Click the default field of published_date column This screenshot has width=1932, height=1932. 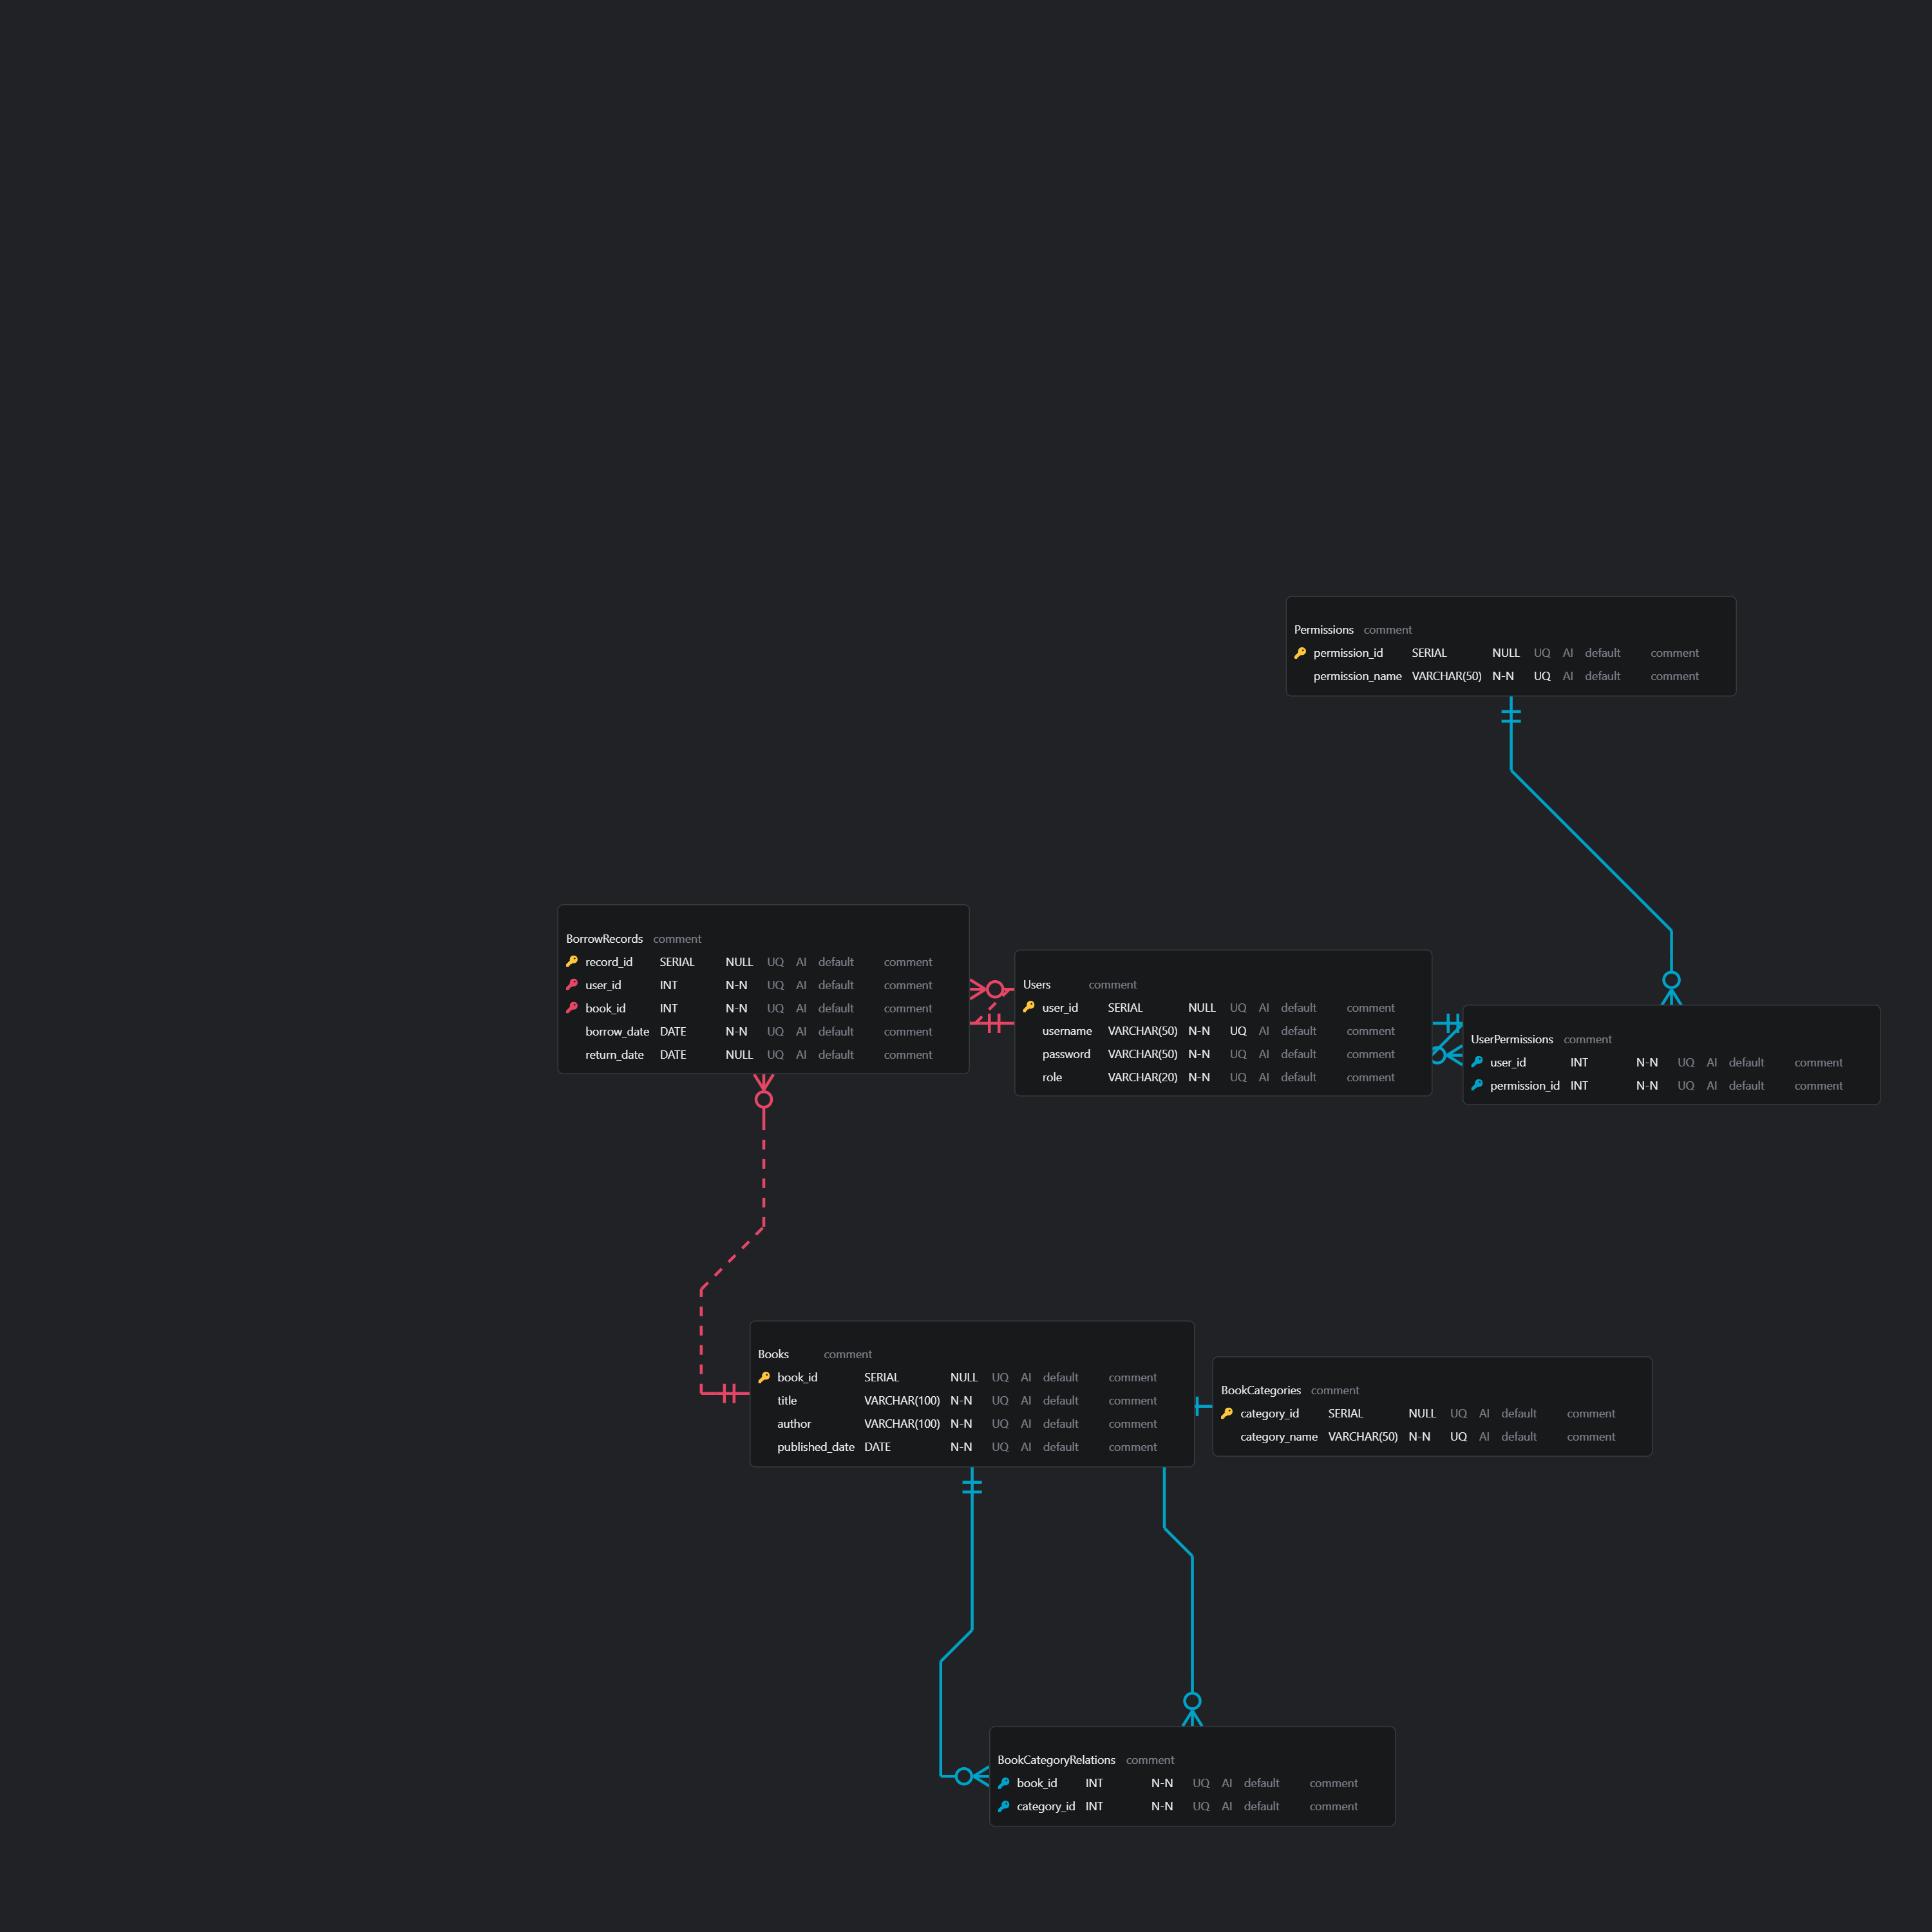coord(1060,1447)
